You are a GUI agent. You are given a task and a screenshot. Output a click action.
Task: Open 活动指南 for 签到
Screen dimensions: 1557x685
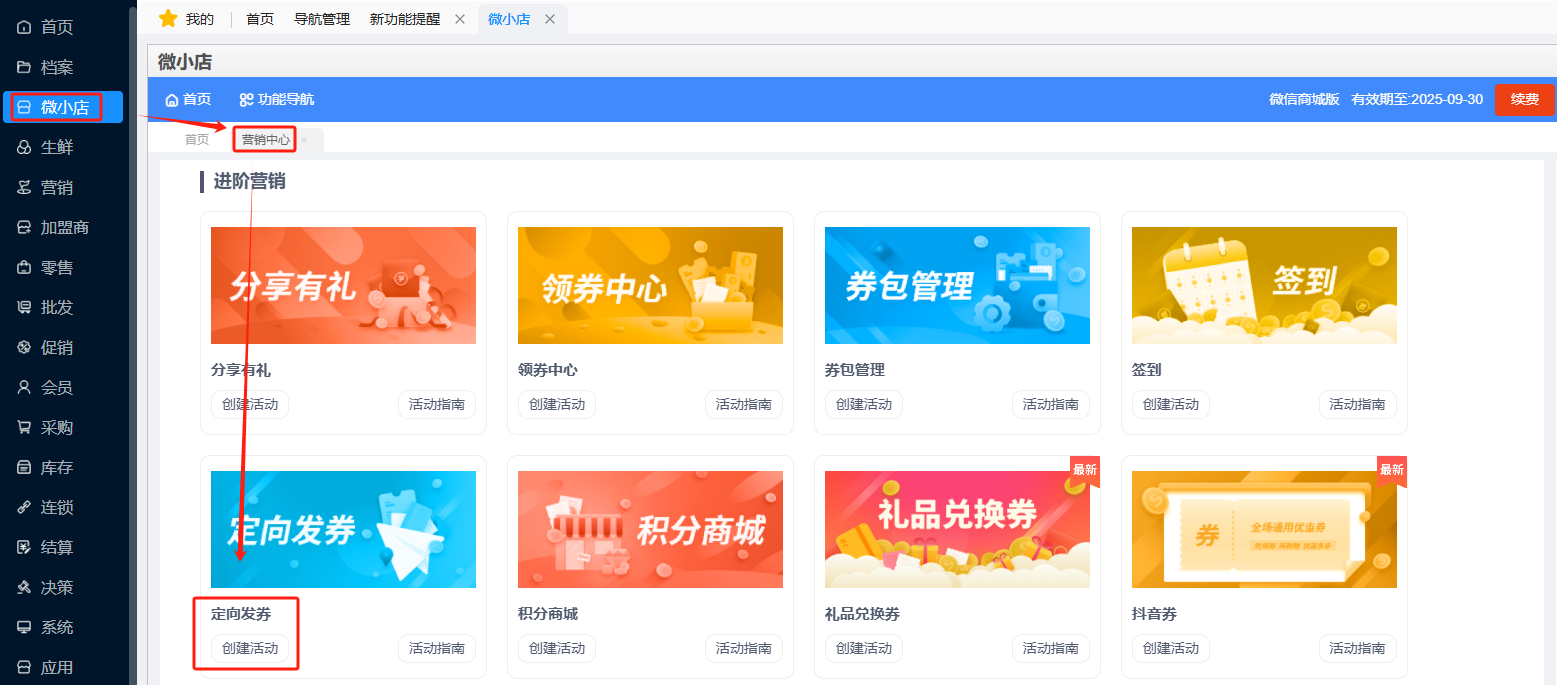1358,404
